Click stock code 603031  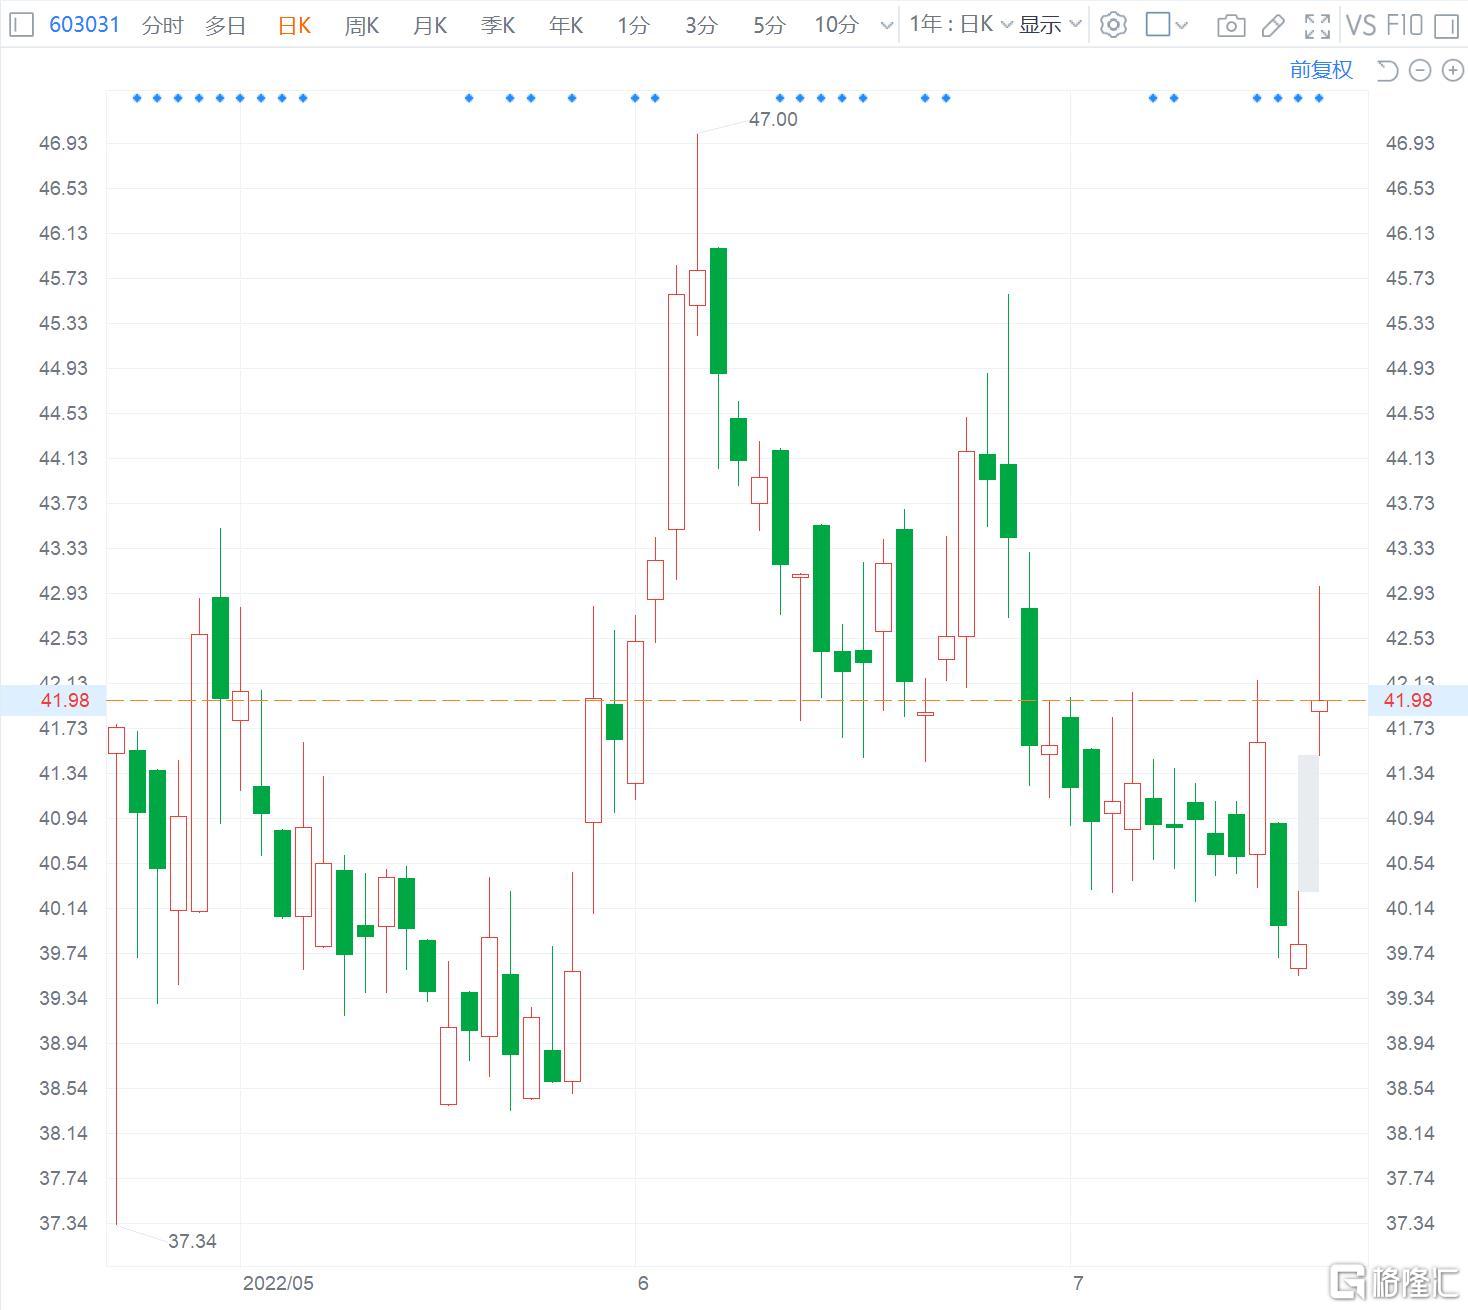(84, 25)
